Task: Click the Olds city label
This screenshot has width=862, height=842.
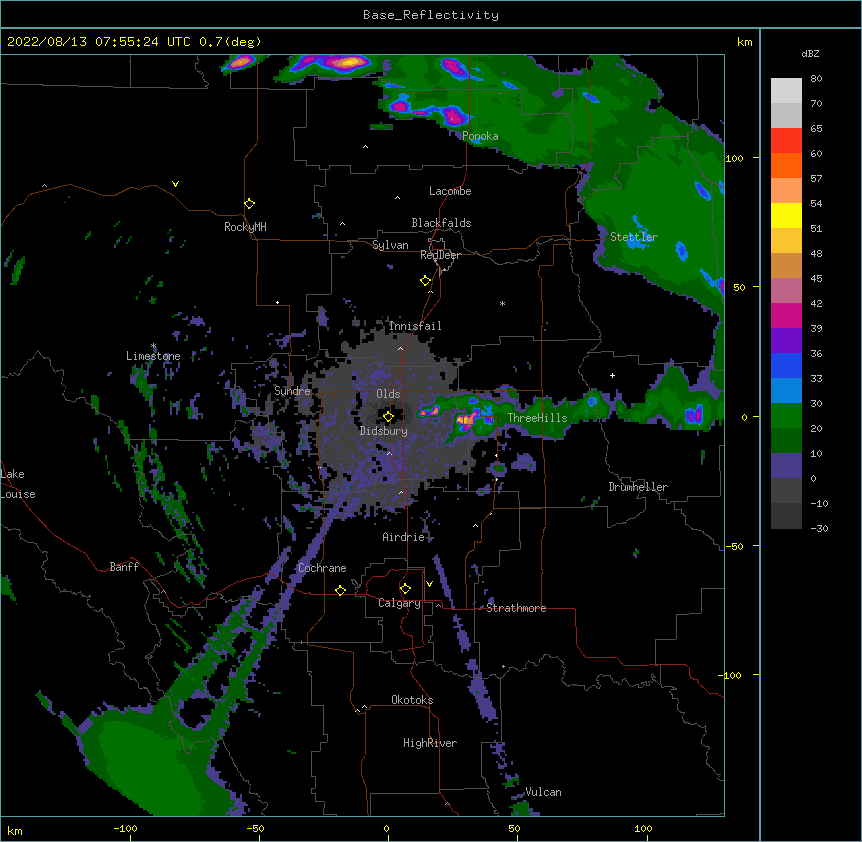Action: (388, 394)
